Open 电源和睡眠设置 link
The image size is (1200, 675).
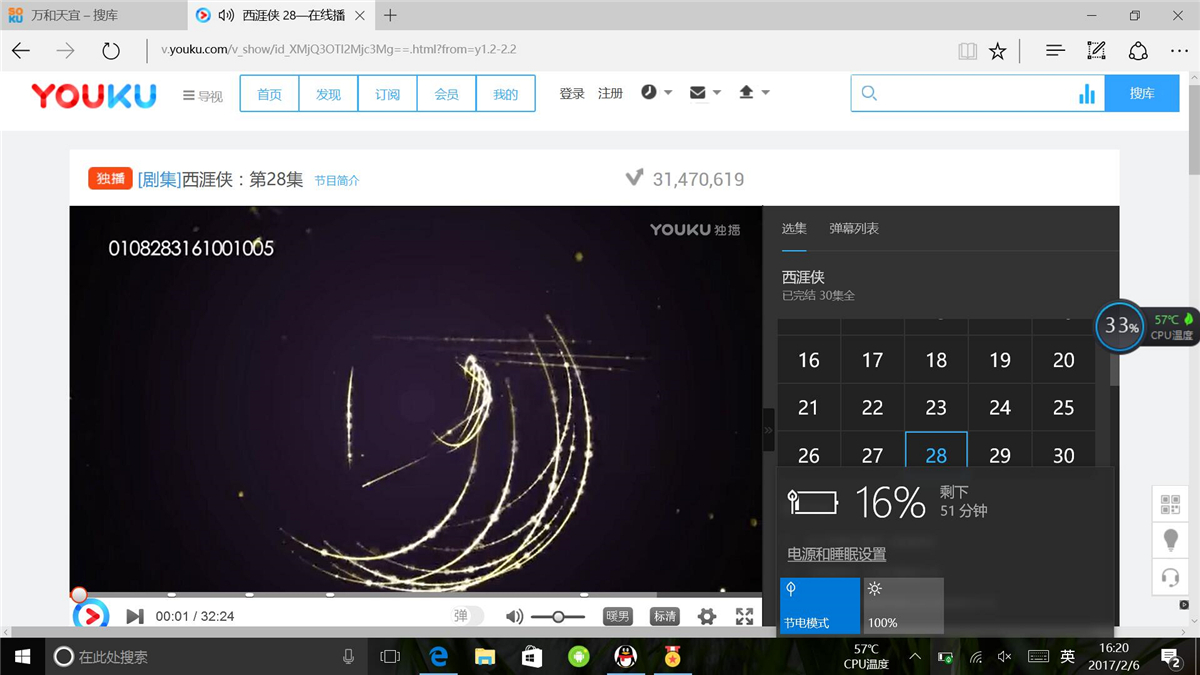836,554
